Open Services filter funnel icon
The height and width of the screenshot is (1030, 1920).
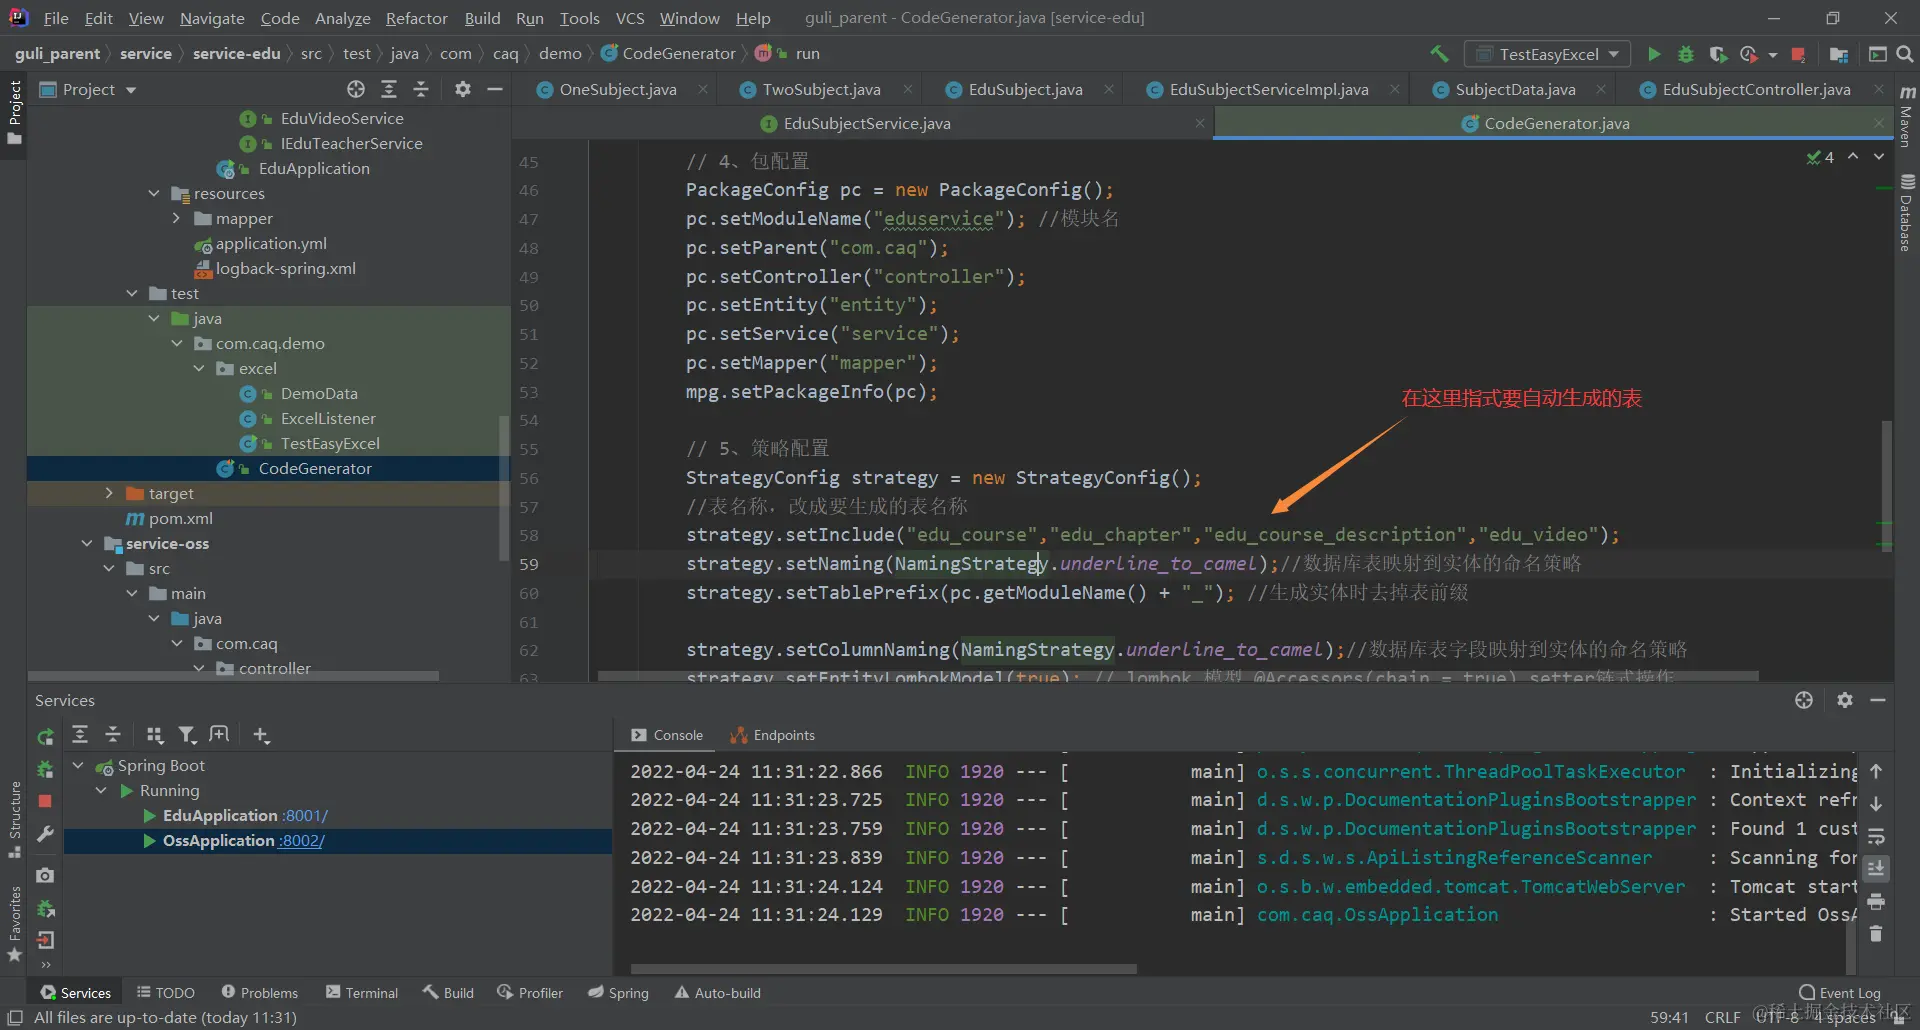[187, 736]
